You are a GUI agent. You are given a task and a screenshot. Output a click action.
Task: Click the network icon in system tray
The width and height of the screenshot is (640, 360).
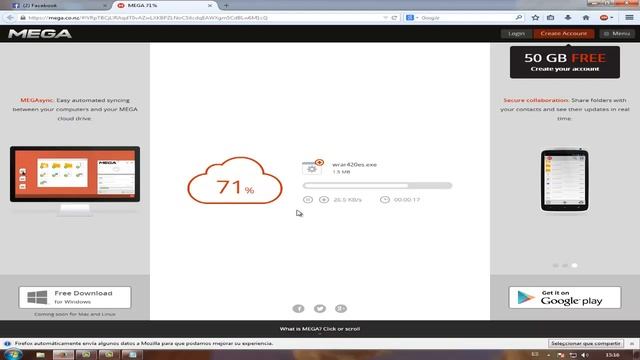point(573,355)
